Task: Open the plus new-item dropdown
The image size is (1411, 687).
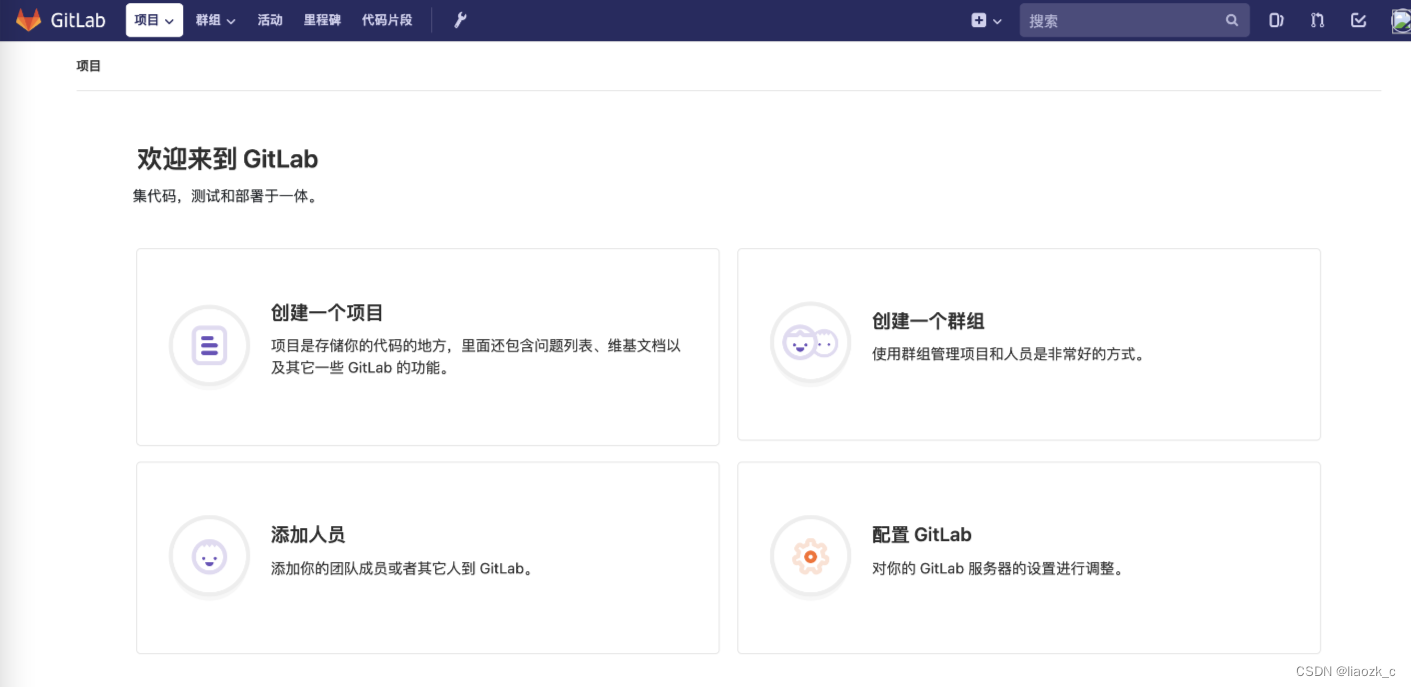Action: point(986,20)
